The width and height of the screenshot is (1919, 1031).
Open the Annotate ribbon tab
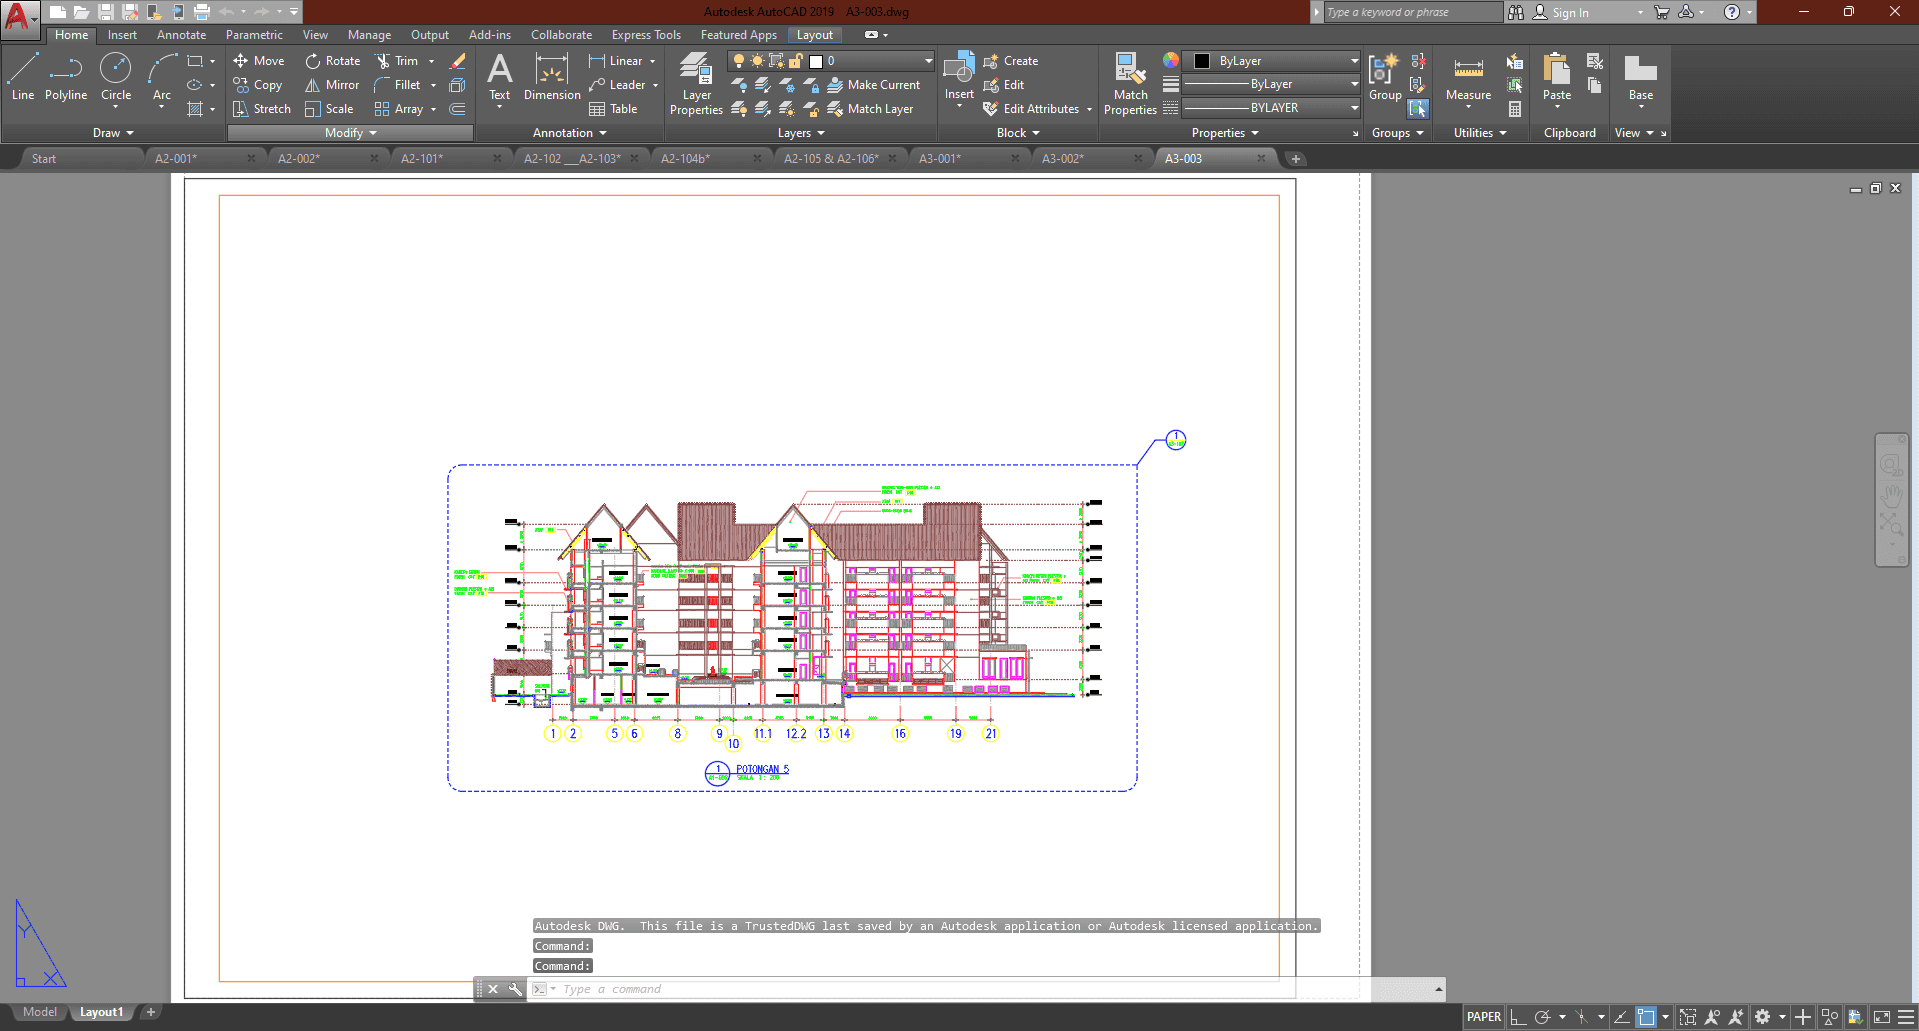(x=181, y=35)
